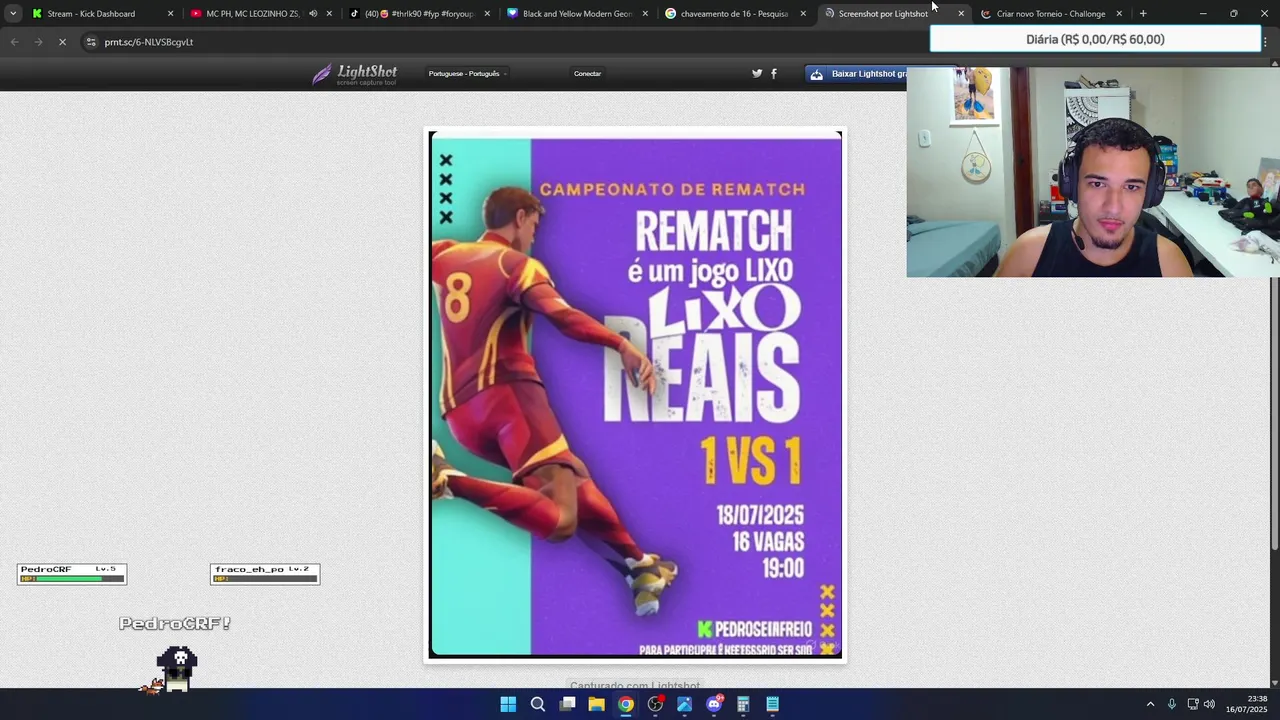Image resolution: width=1280 pixels, height=720 pixels.
Task: Close the chaveamento de 16 tab
Action: click(x=803, y=14)
